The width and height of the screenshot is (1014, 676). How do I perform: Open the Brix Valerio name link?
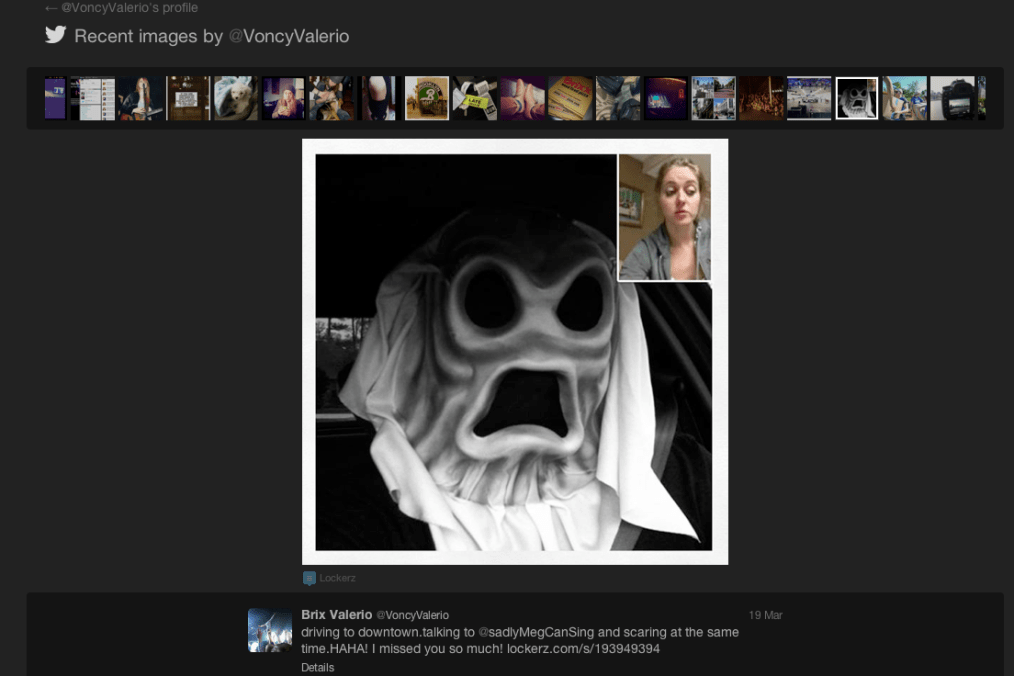pos(336,615)
